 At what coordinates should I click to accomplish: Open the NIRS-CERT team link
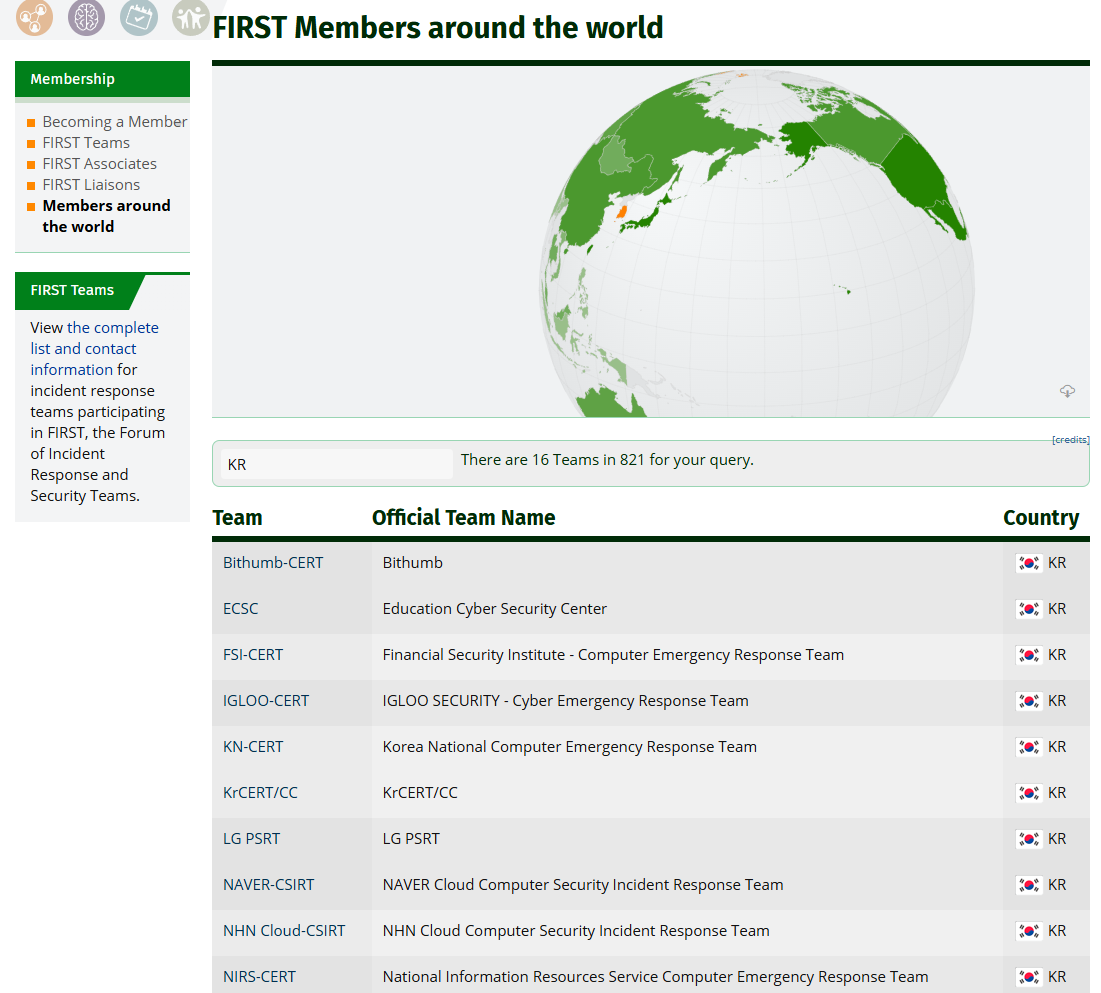(260, 977)
